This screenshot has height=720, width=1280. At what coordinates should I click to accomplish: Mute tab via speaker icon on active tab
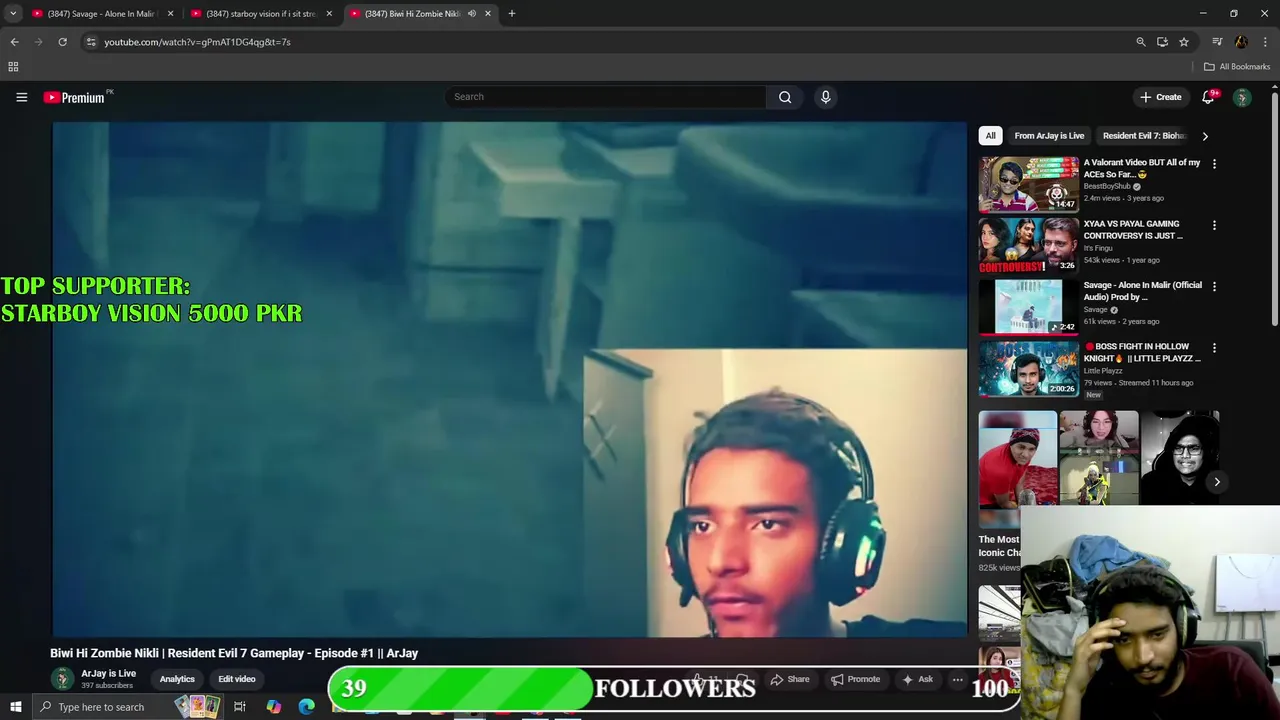472,14
